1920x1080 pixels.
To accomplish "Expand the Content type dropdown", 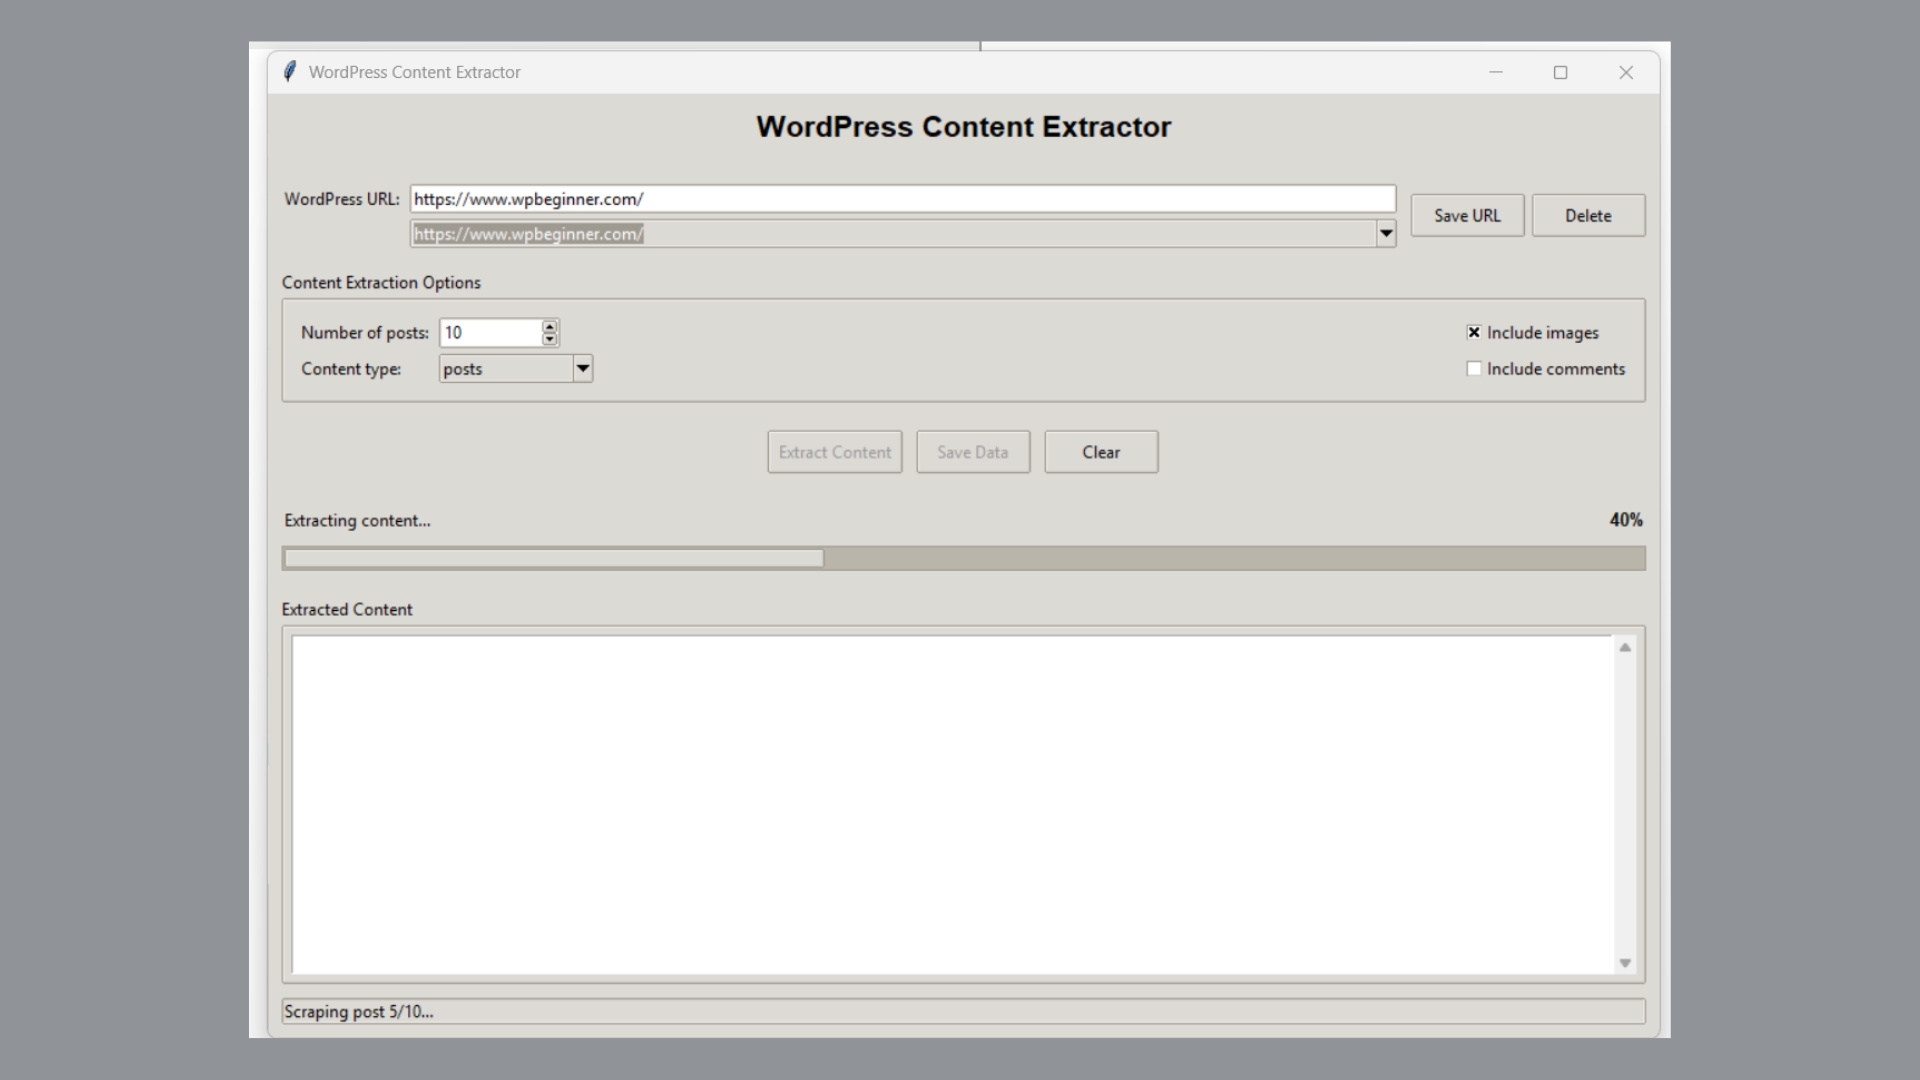I will click(x=583, y=369).
